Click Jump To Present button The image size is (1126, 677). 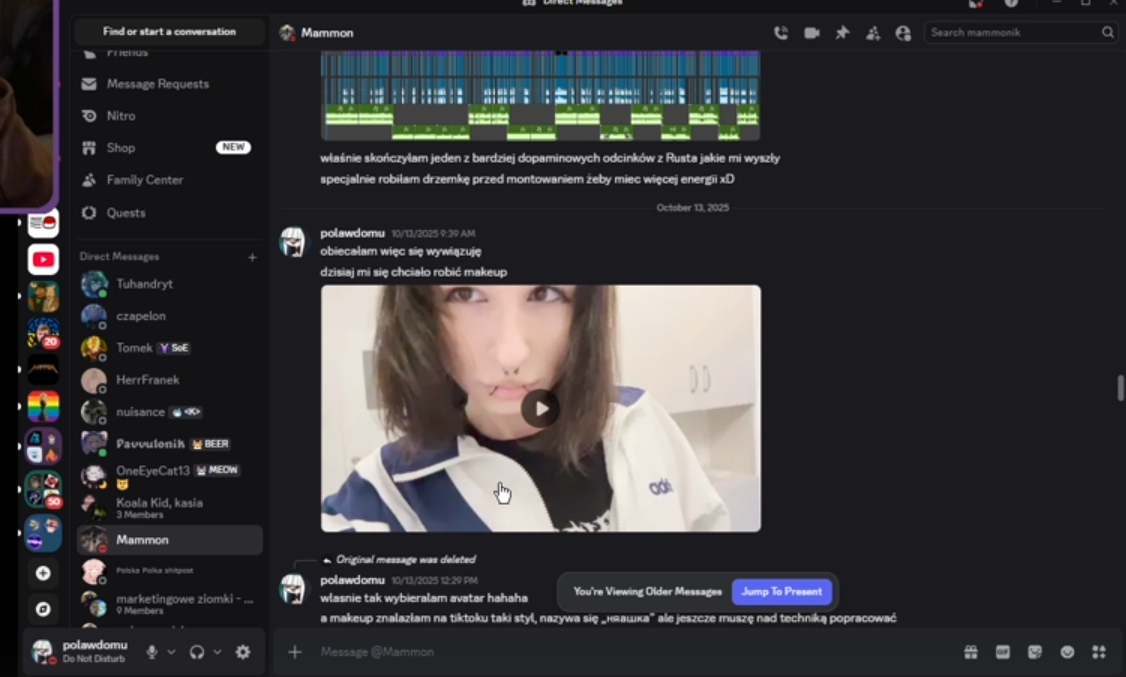coord(781,592)
